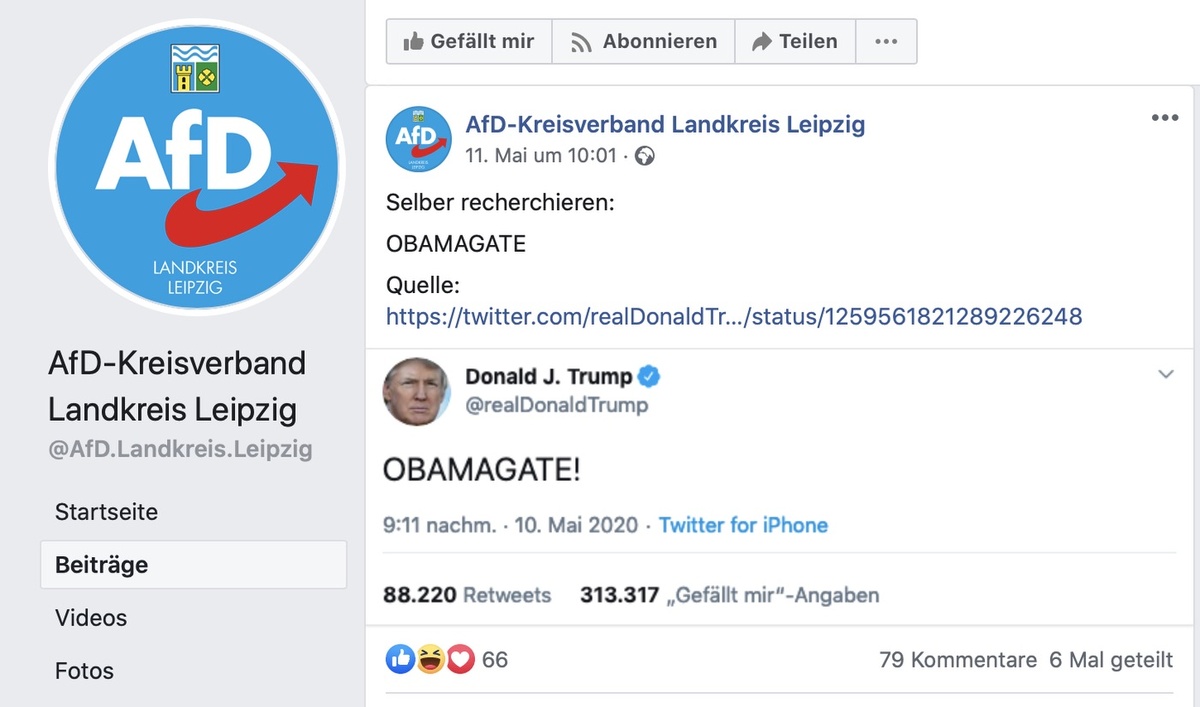Screen dimensions: 1200x707
Task: Collapse the embedded tweet with the chevron
Action: 1166,374
